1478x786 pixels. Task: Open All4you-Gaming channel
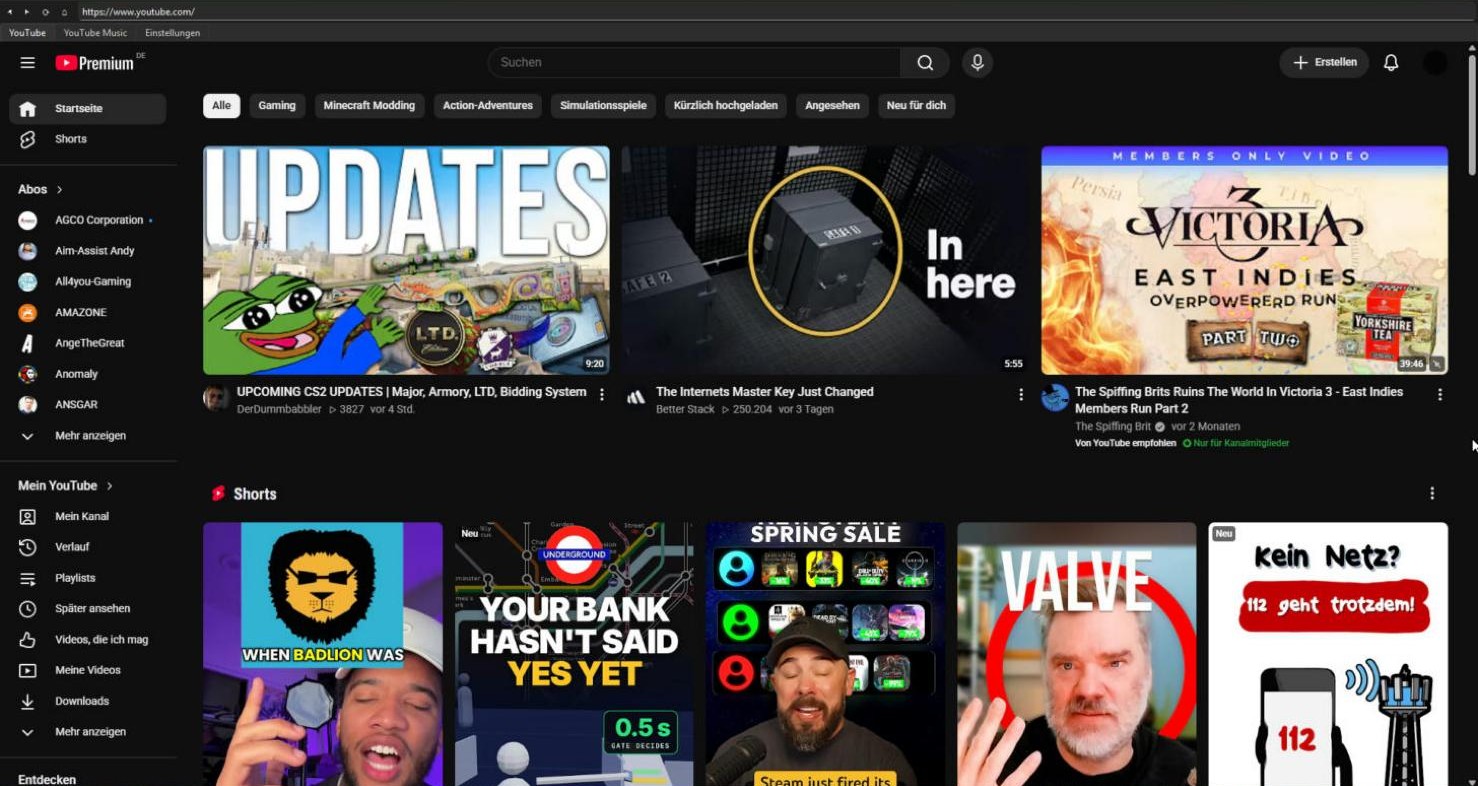pos(88,282)
